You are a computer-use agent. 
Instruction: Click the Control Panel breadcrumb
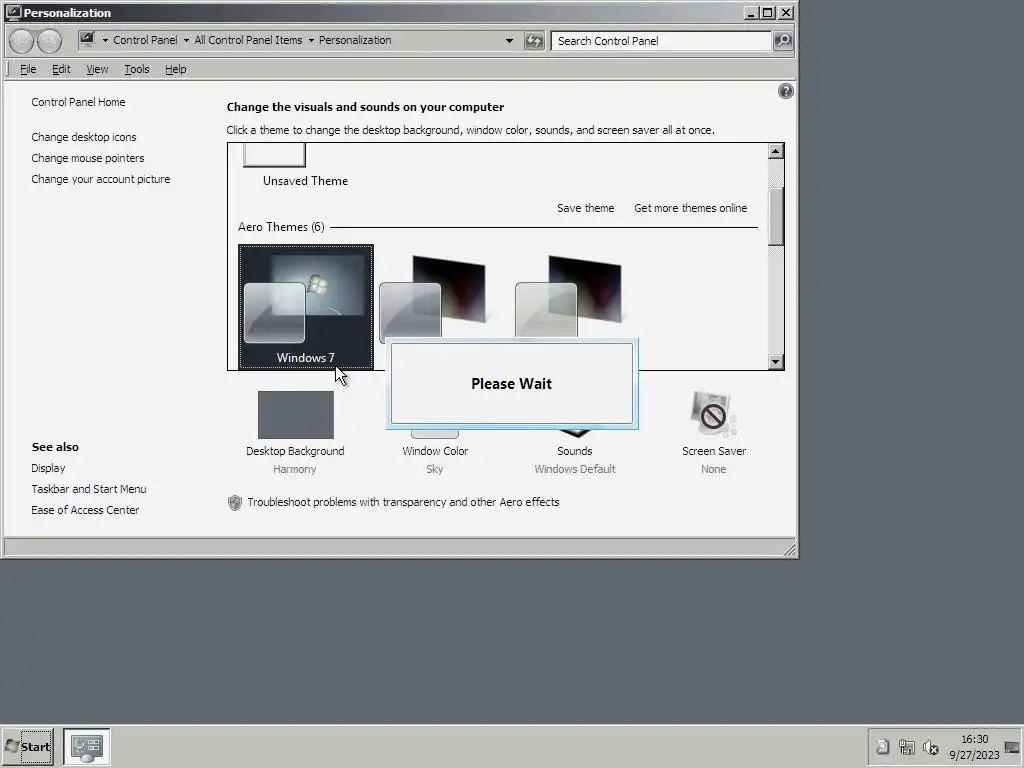click(x=145, y=40)
